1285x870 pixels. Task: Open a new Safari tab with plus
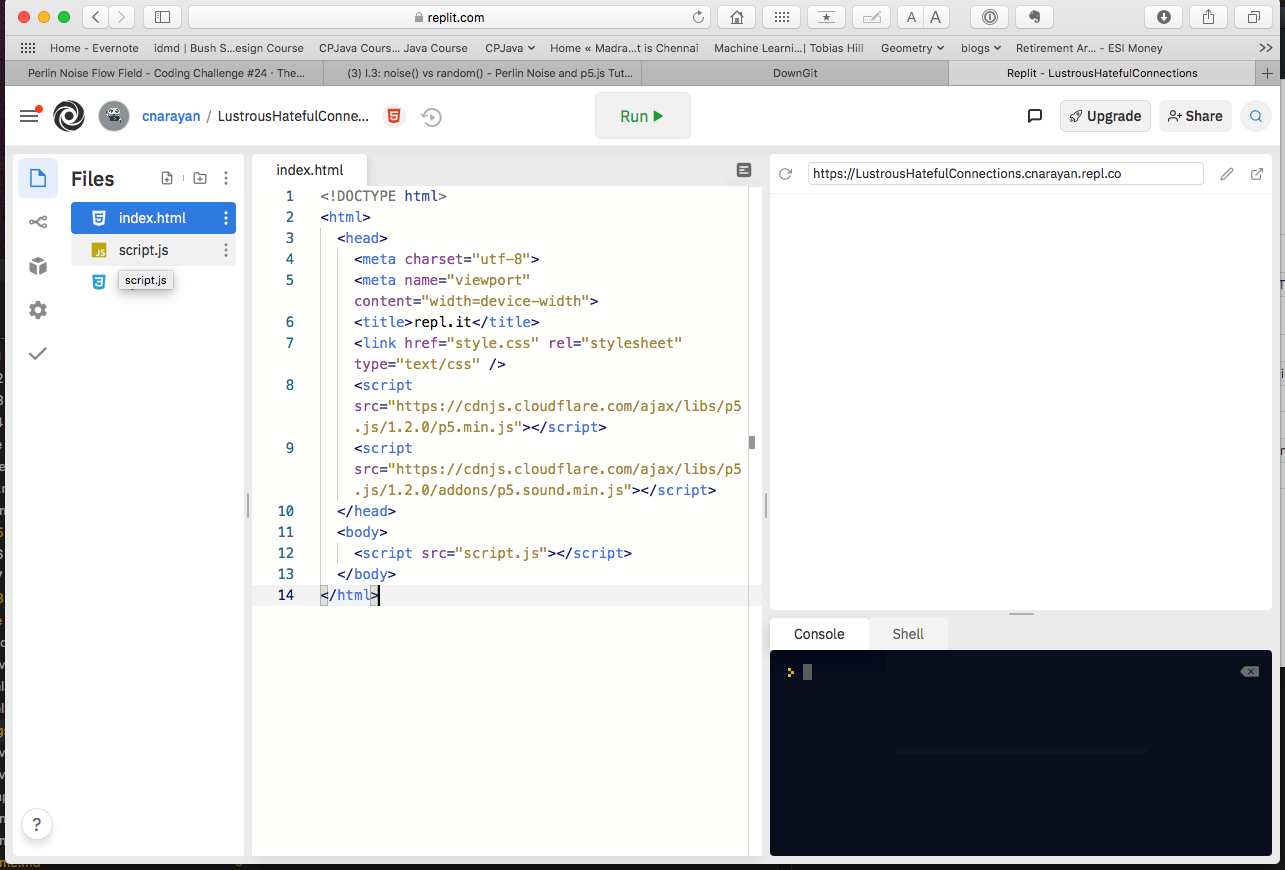1268,73
